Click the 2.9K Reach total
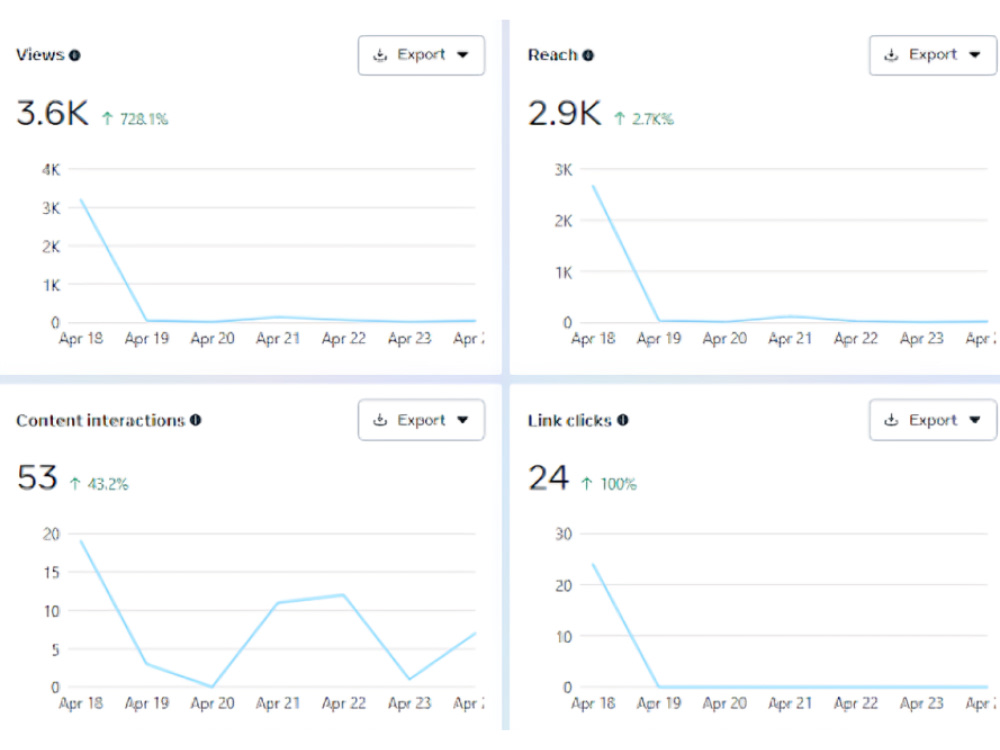The width and height of the screenshot is (1000, 750). 564,114
